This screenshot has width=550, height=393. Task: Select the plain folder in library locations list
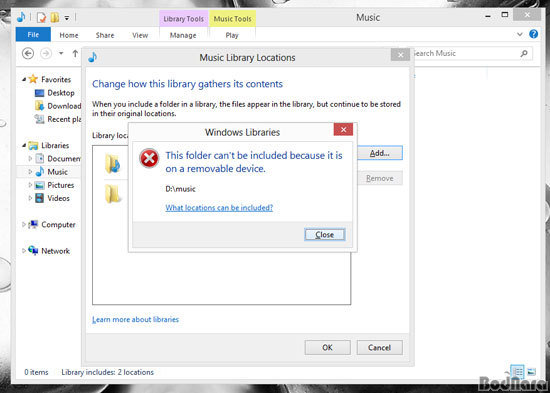(x=113, y=193)
